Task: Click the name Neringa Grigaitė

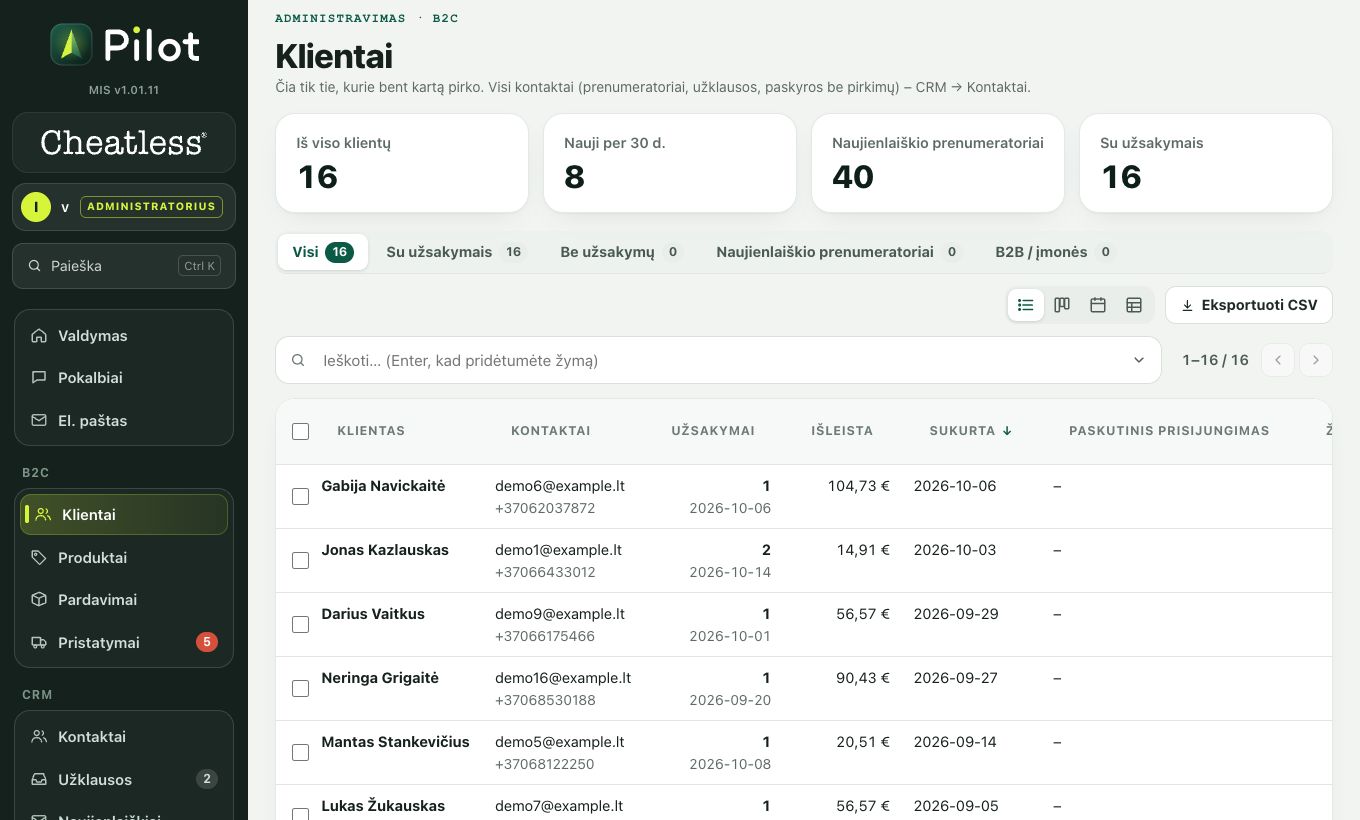Action: (380, 678)
